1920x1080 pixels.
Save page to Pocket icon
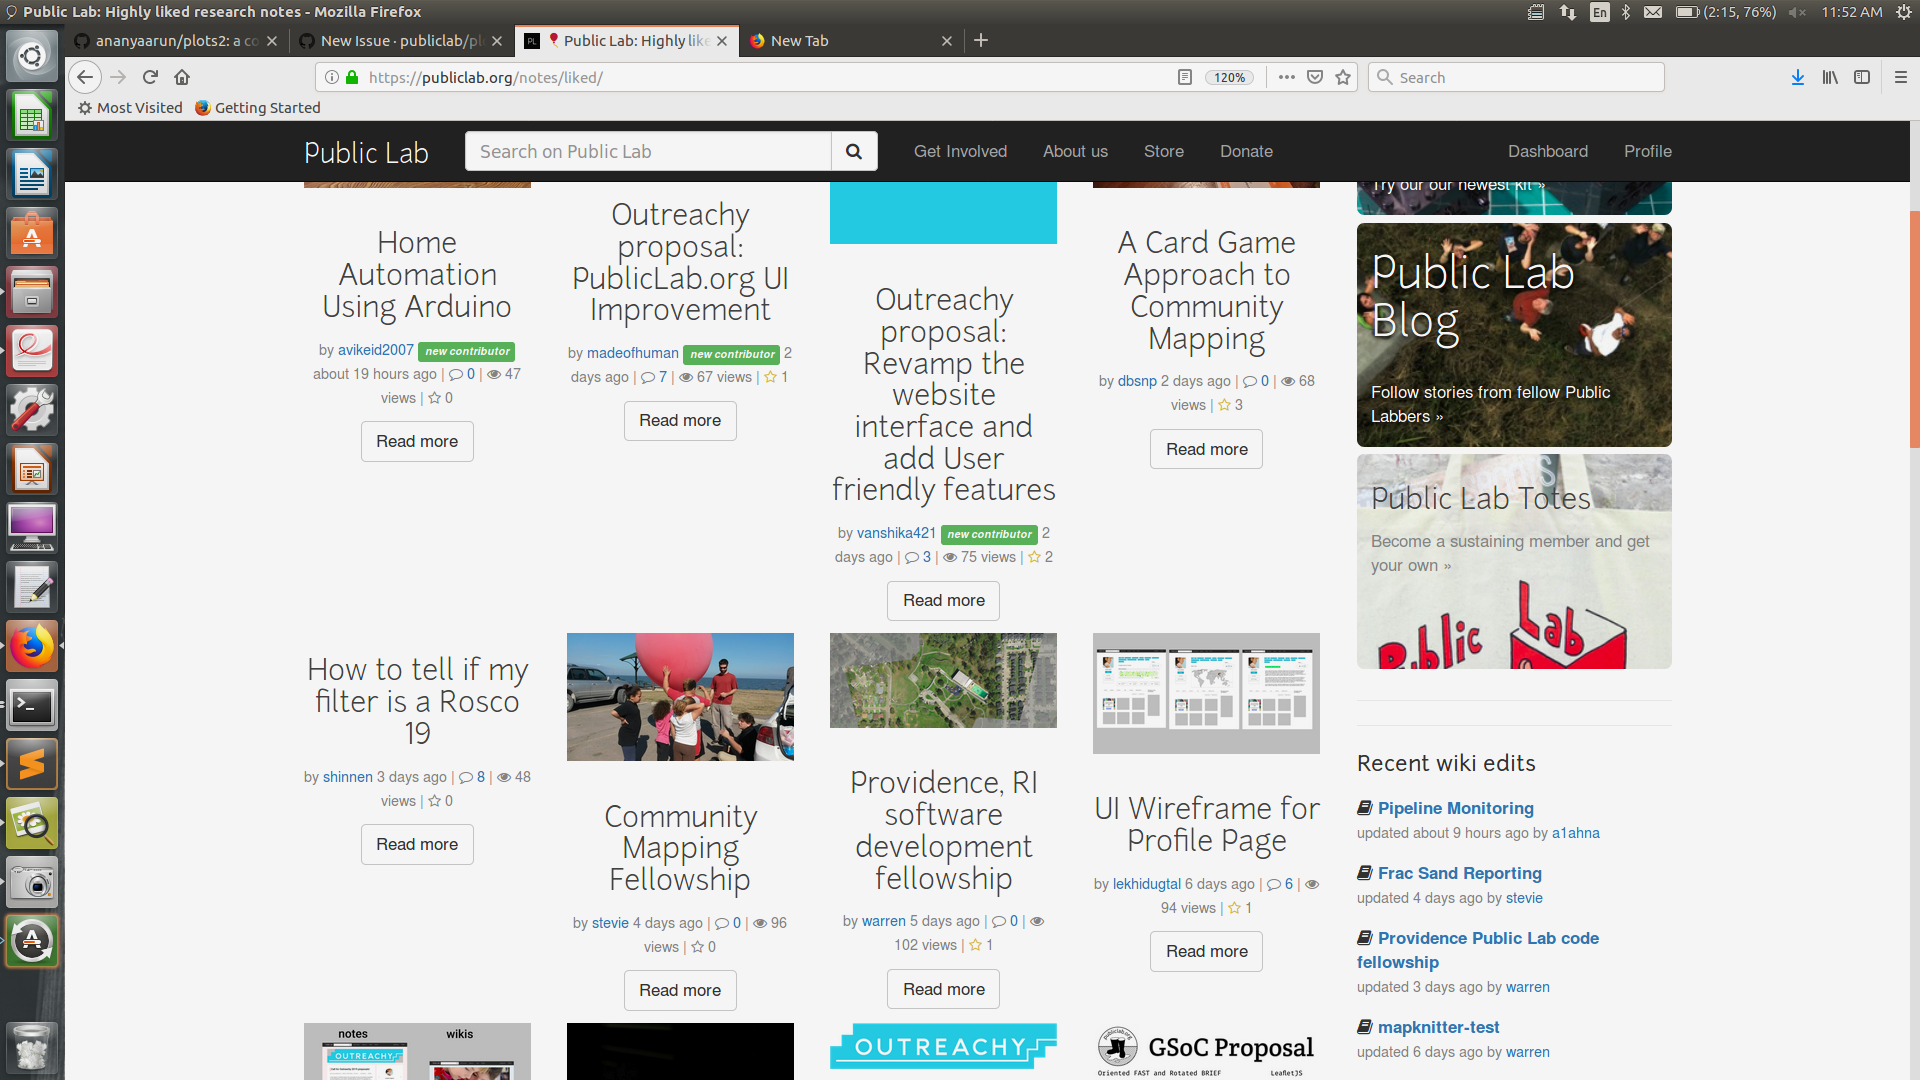click(x=1315, y=77)
